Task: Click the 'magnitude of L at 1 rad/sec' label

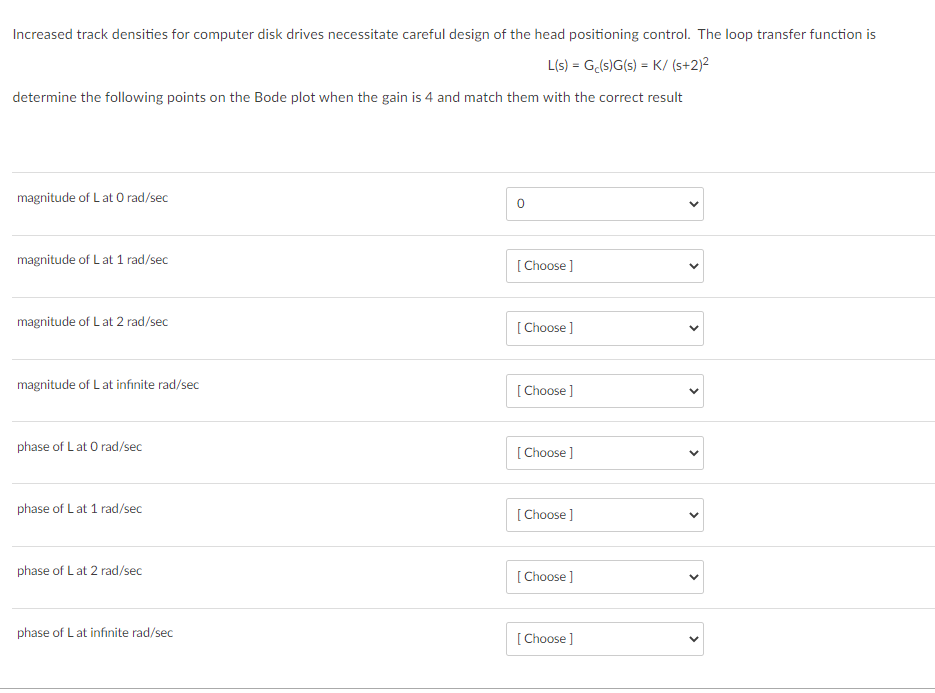Action: coord(92,260)
